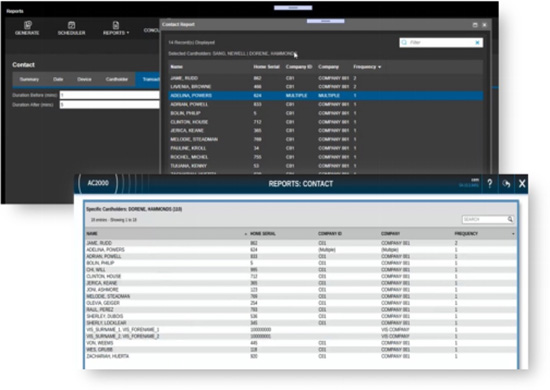
Task: Sort by Frequency in Contact Report dialog
Action: click(x=367, y=67)
